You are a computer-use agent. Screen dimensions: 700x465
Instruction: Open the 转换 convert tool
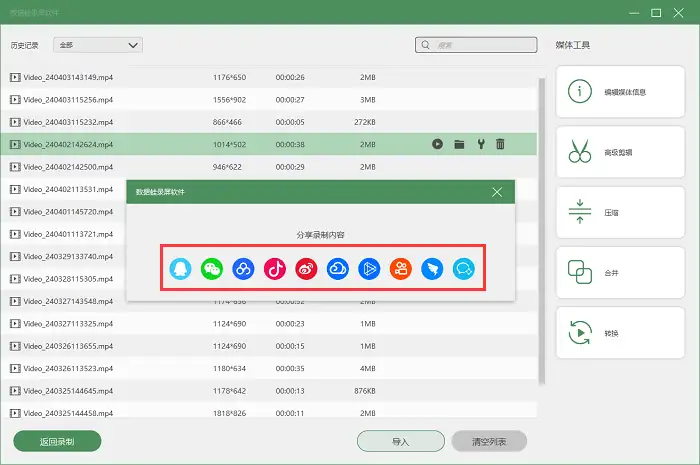(x=620, y=333)
